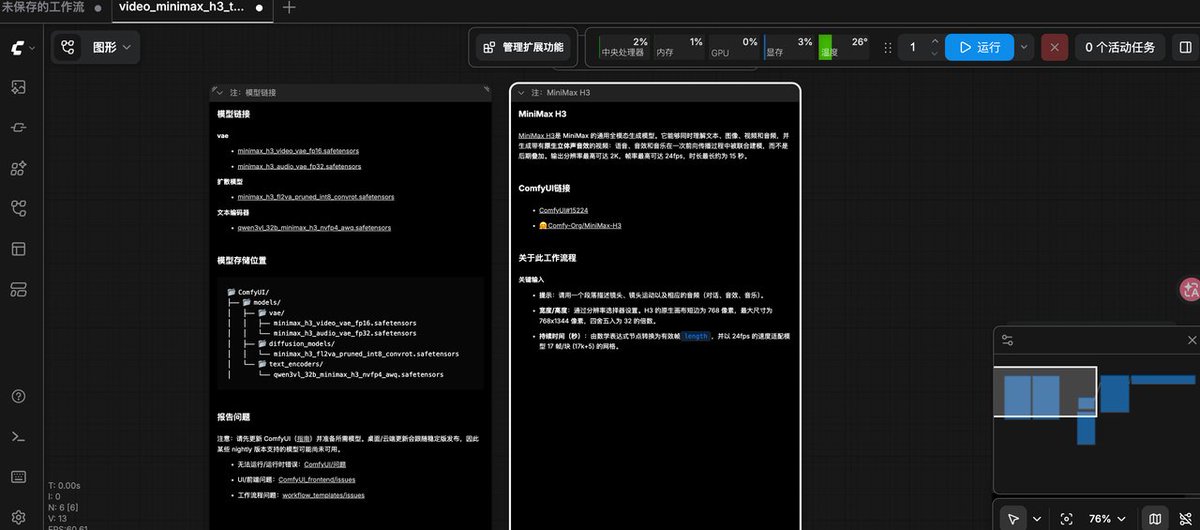This screenshot has height=530, width=1200.
Task: Click the batch count input field
Action: (x=913, y=47)
